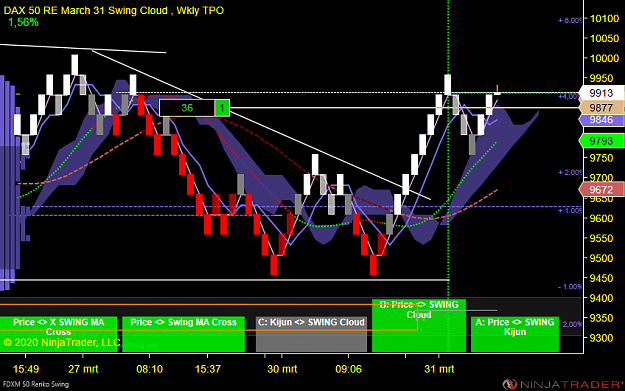This screenshot has width=625, height=391.
Task: Select the 9672 red price marker
Action: point(601,189)
